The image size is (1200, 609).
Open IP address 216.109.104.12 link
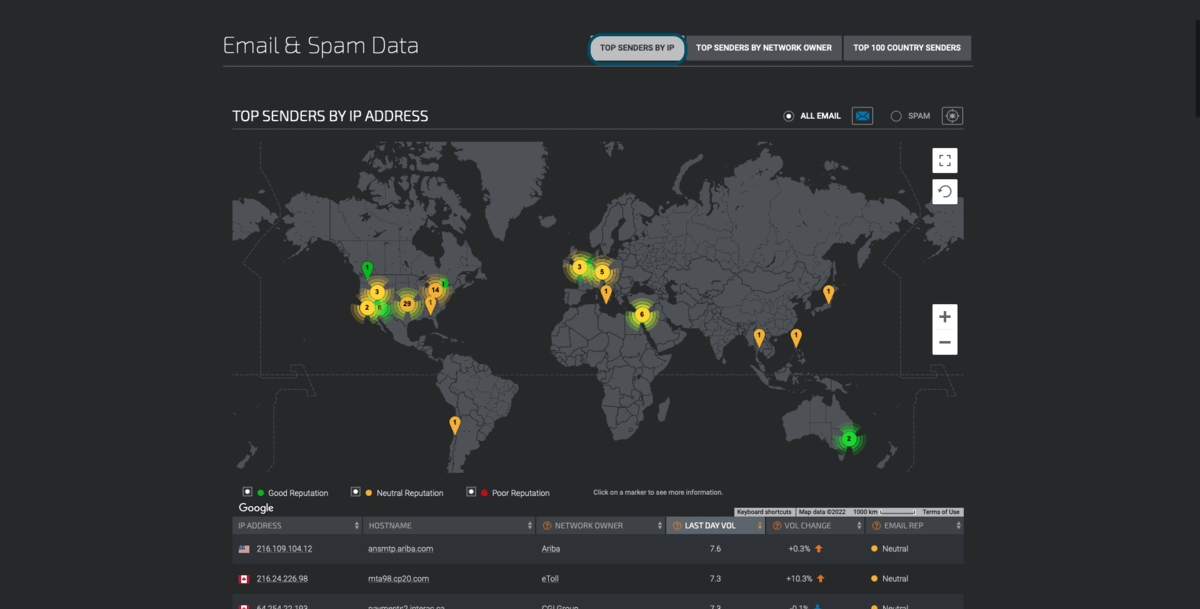[x=284, y=549]
